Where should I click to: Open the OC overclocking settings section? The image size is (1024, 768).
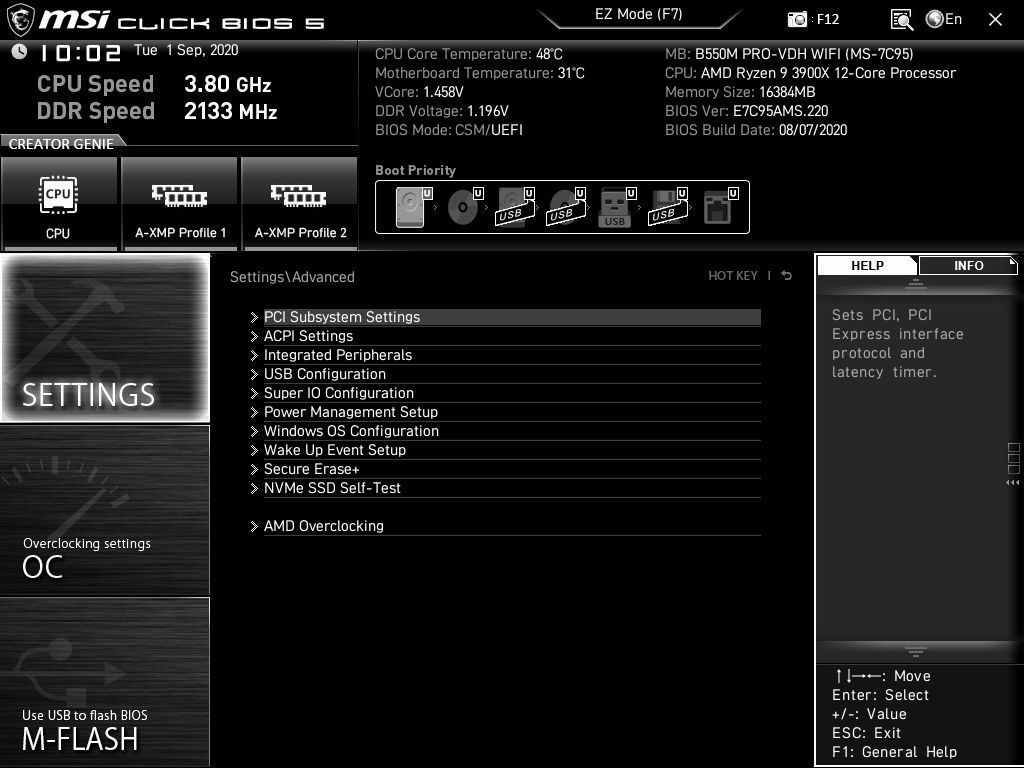[105, 510]
